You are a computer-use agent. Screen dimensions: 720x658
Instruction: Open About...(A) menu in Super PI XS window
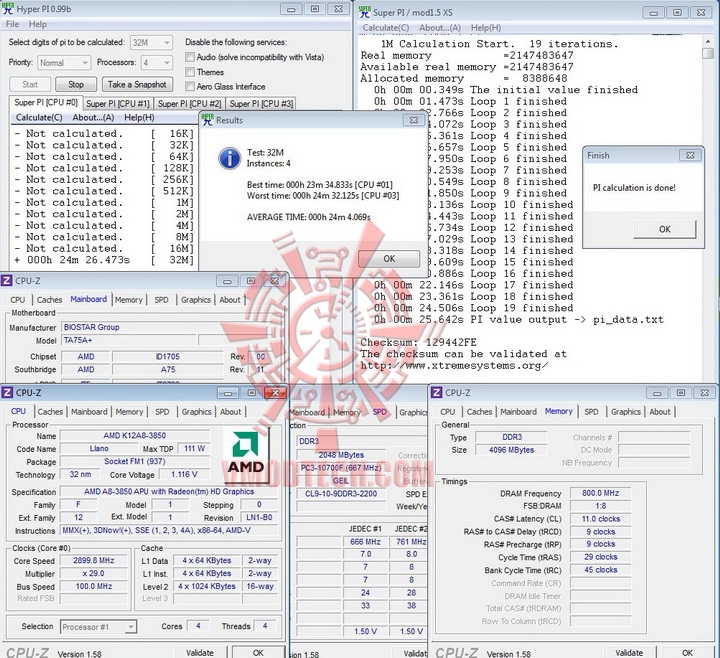440,28
